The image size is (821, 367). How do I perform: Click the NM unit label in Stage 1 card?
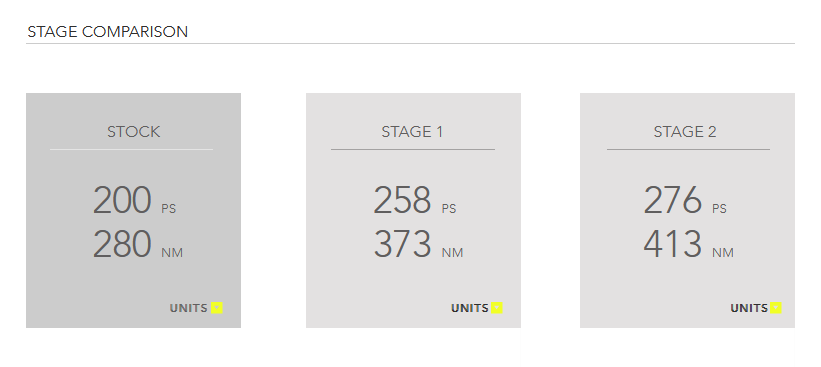click(x=452, y=253)
